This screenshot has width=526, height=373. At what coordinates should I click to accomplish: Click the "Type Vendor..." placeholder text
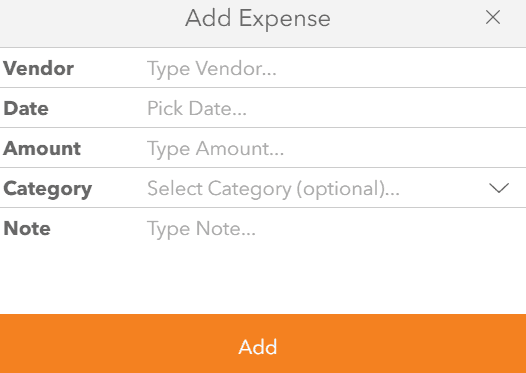tap(212, 70)
